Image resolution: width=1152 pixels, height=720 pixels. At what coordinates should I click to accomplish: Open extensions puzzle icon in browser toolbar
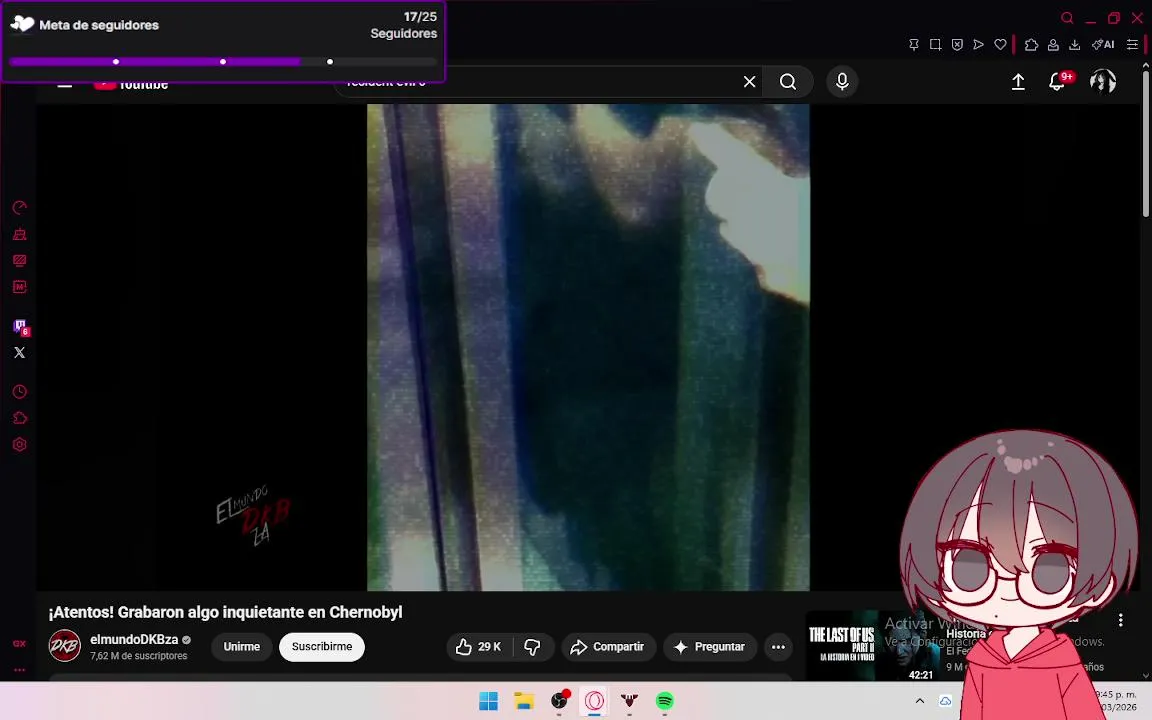[x=1032, y=45]
